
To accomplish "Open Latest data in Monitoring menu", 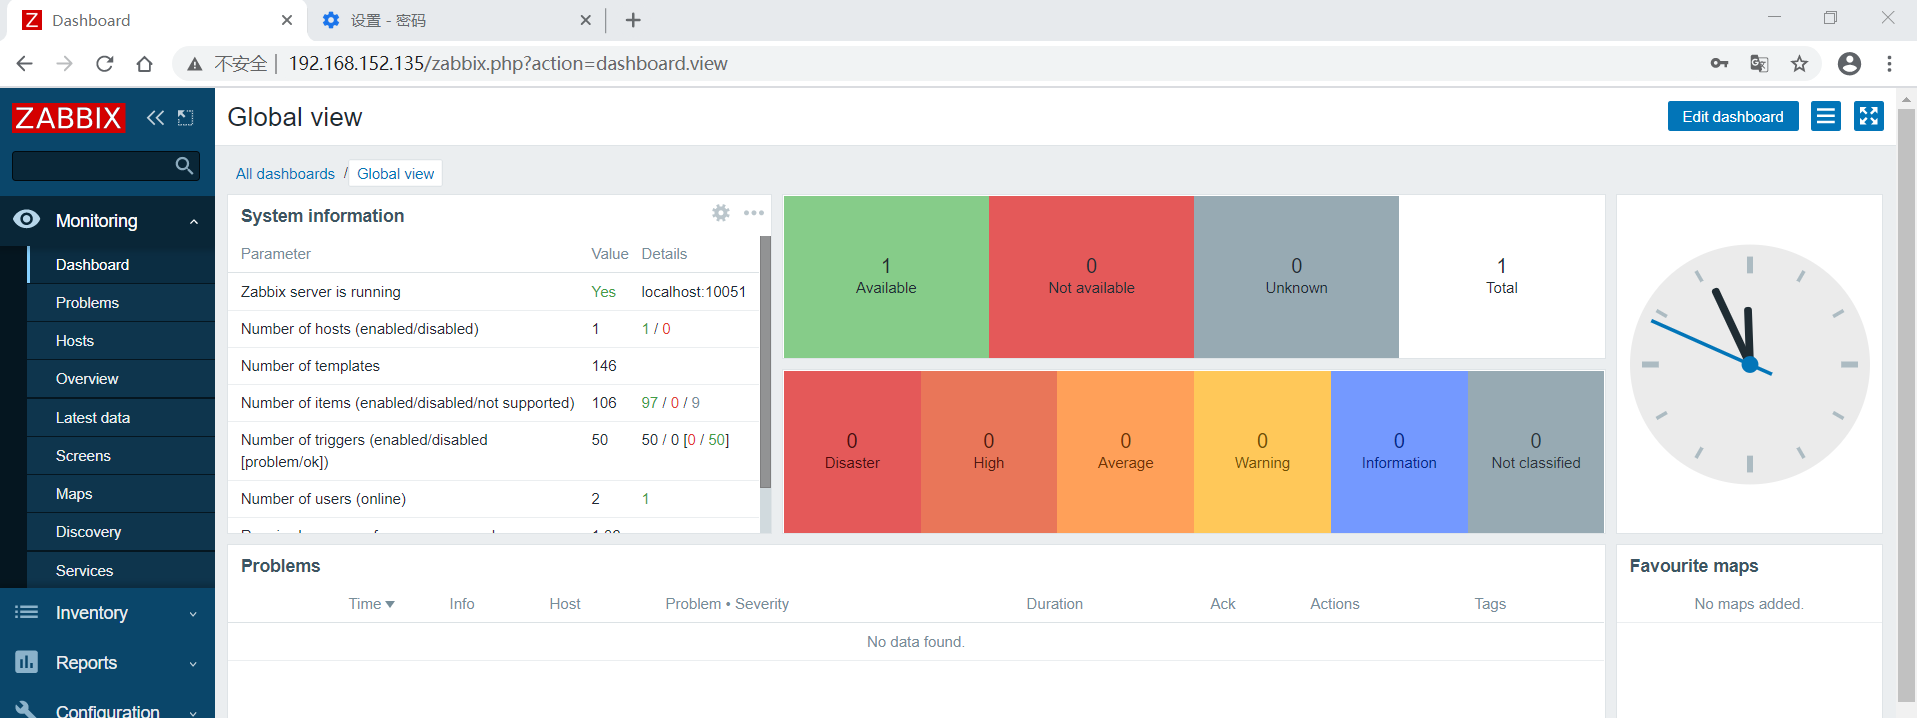I will pyautogui.click(x=122, y=418).
